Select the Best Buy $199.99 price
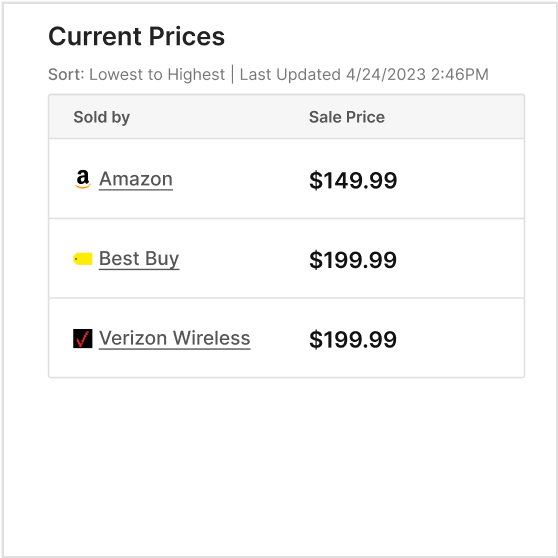The width and height of the screenshot is (558, 558). (x=353, y=260)
